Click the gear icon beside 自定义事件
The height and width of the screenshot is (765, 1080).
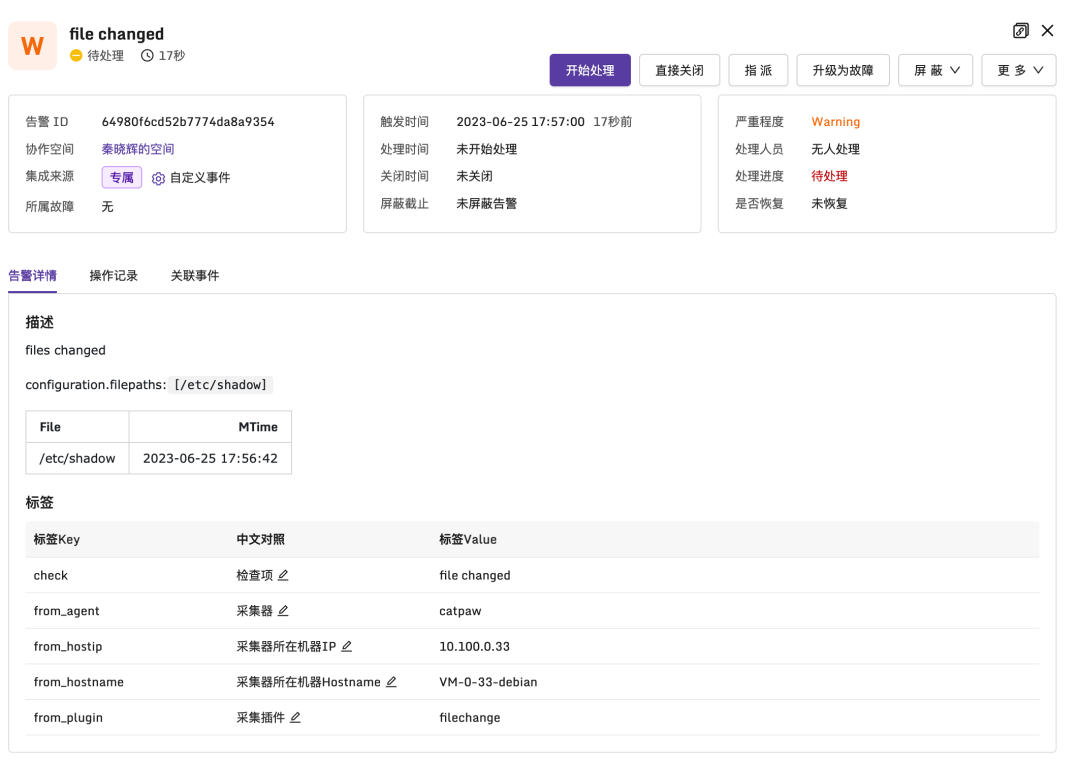[x=158, y=178]
